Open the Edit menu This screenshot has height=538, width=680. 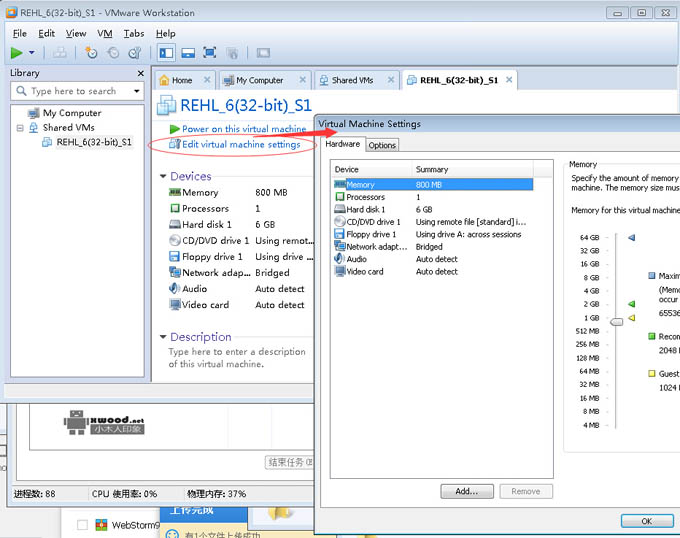click(x=46, y=33)
